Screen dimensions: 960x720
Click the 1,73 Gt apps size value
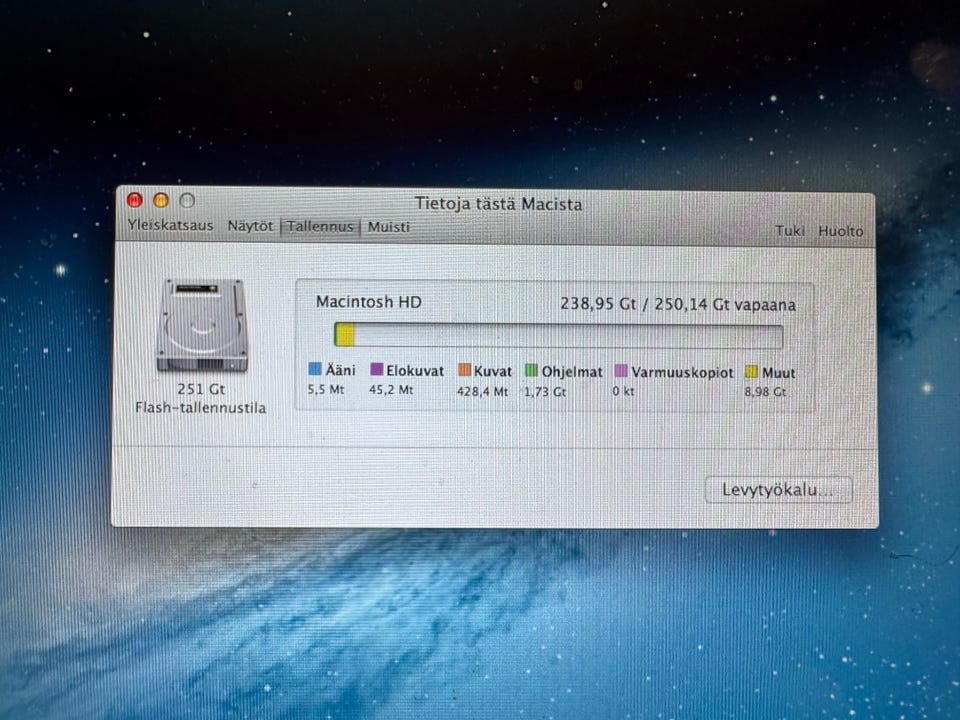click(x=545, y=392)
